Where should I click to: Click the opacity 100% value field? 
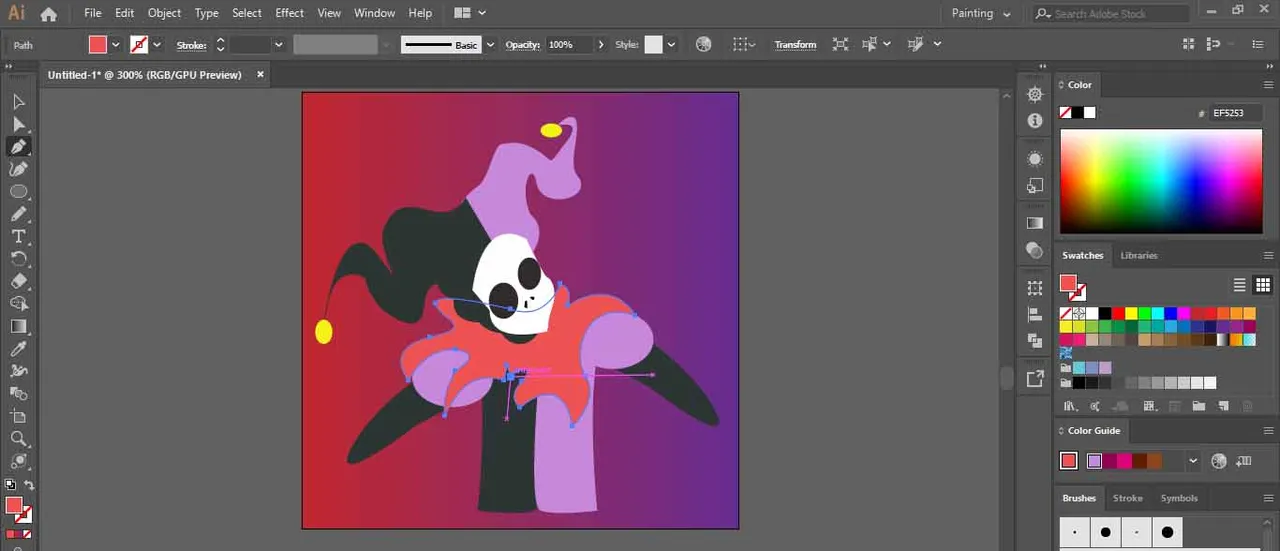click(569, 45)
